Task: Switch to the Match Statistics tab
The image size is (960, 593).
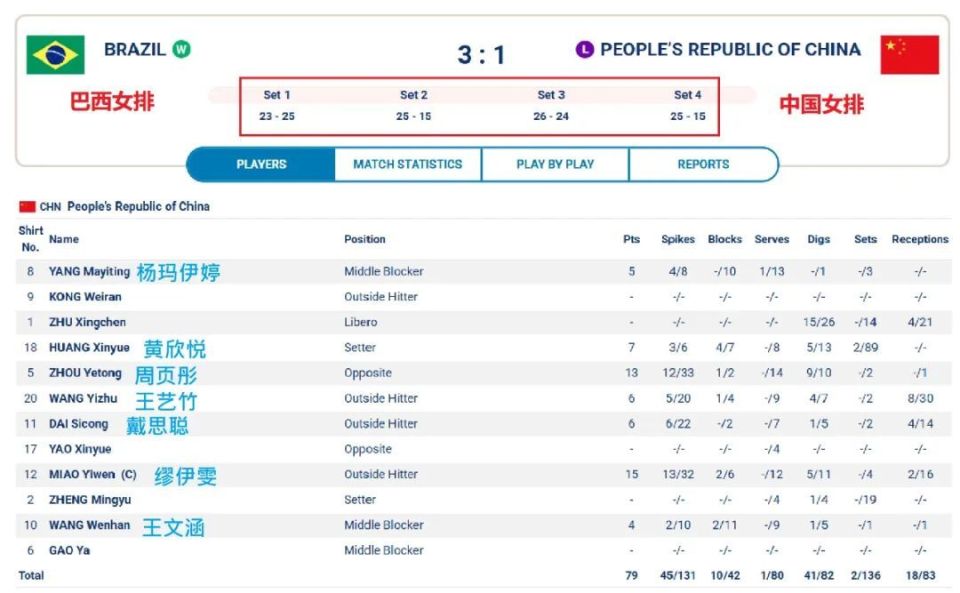Action: 408,164
